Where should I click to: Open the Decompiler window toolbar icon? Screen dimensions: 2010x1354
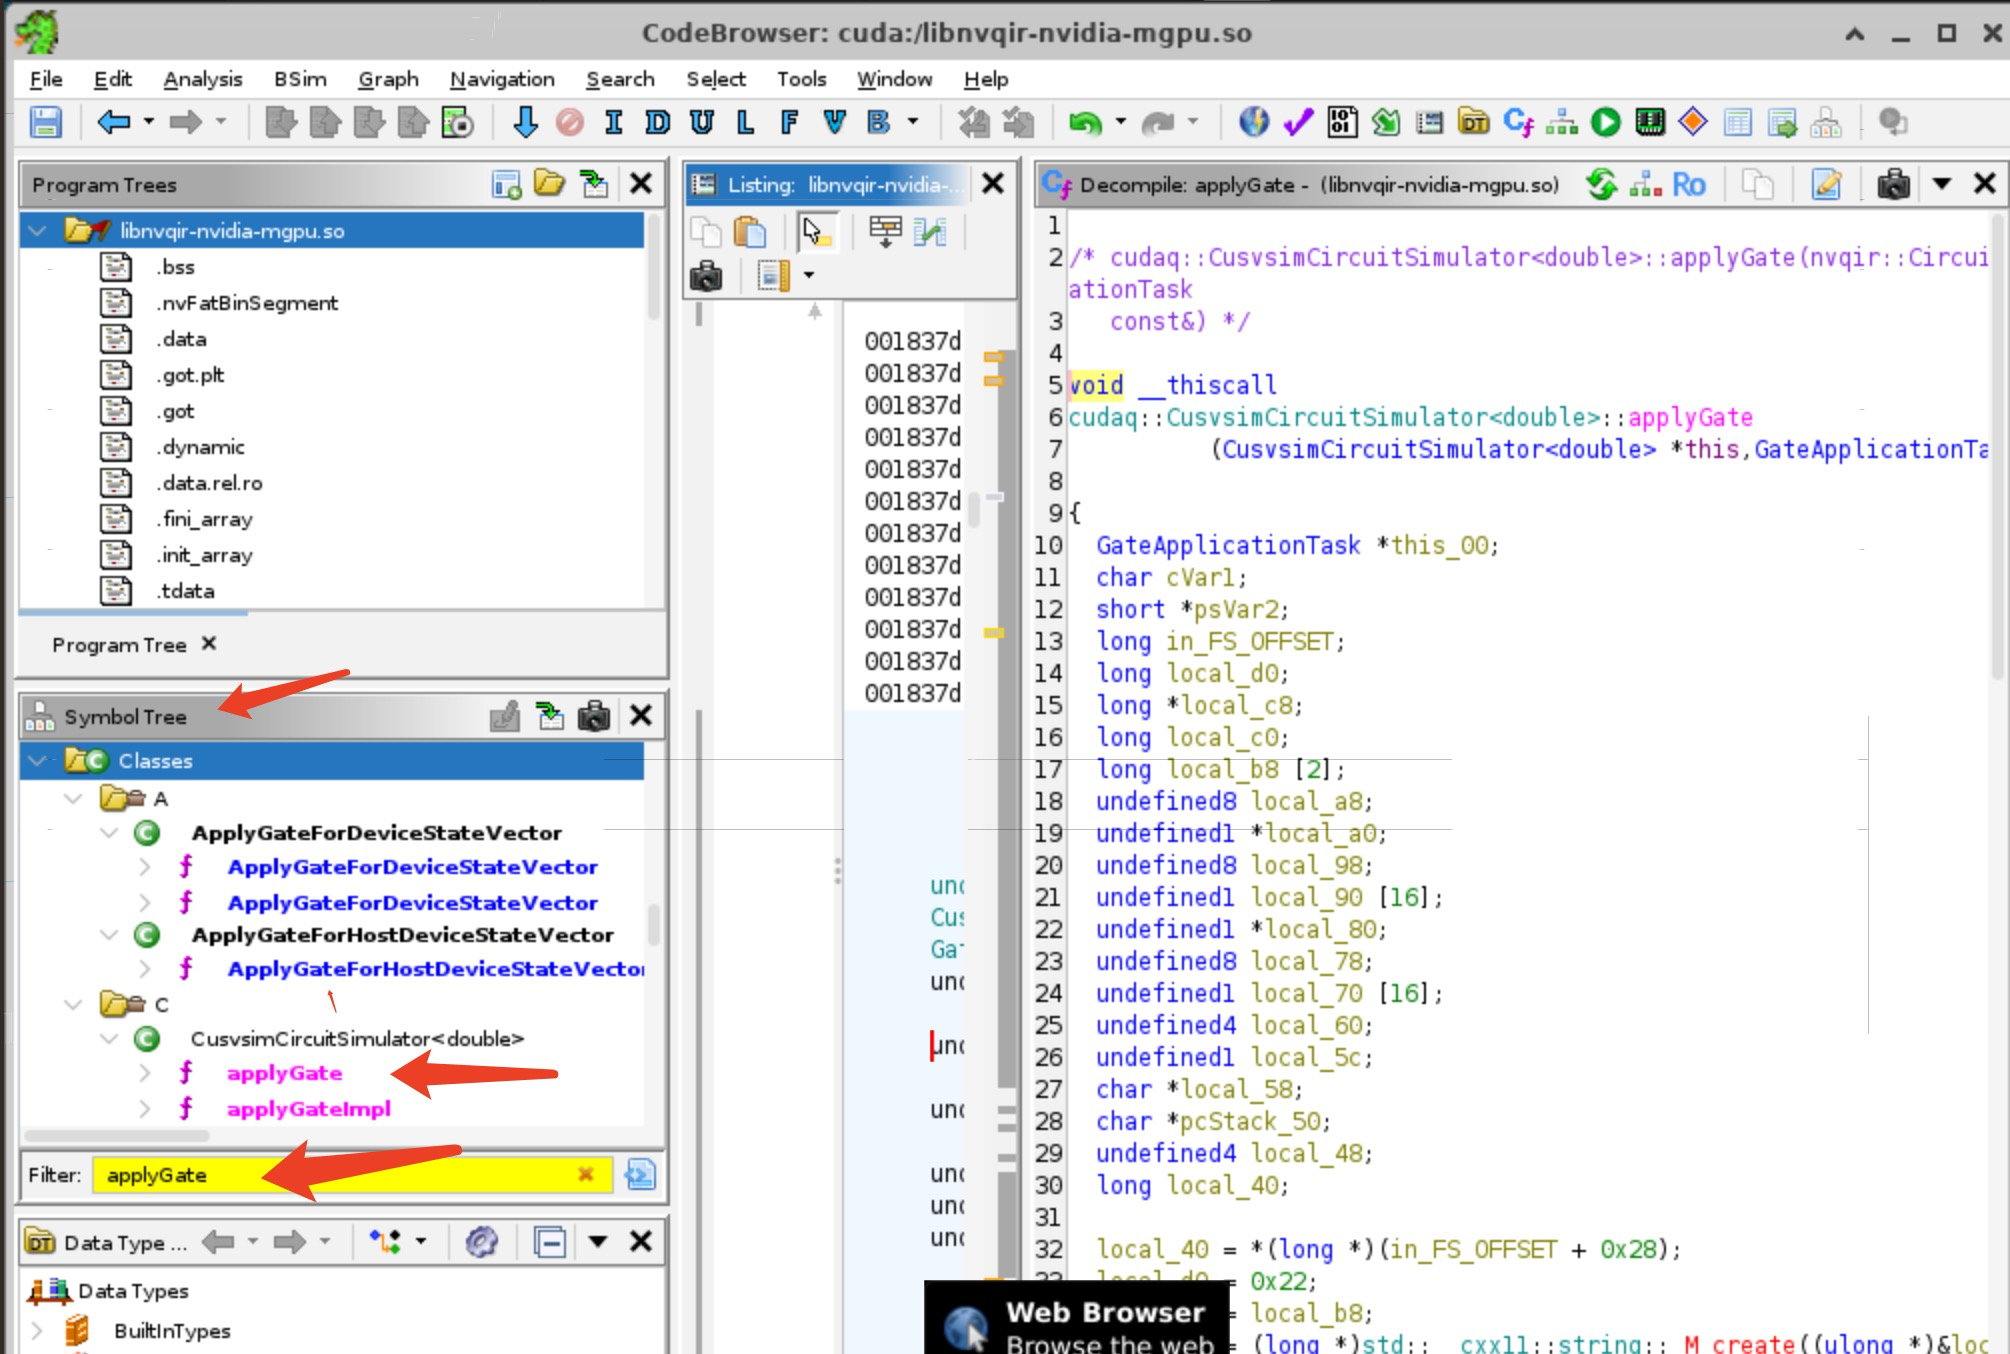(x=1517, y=123)
